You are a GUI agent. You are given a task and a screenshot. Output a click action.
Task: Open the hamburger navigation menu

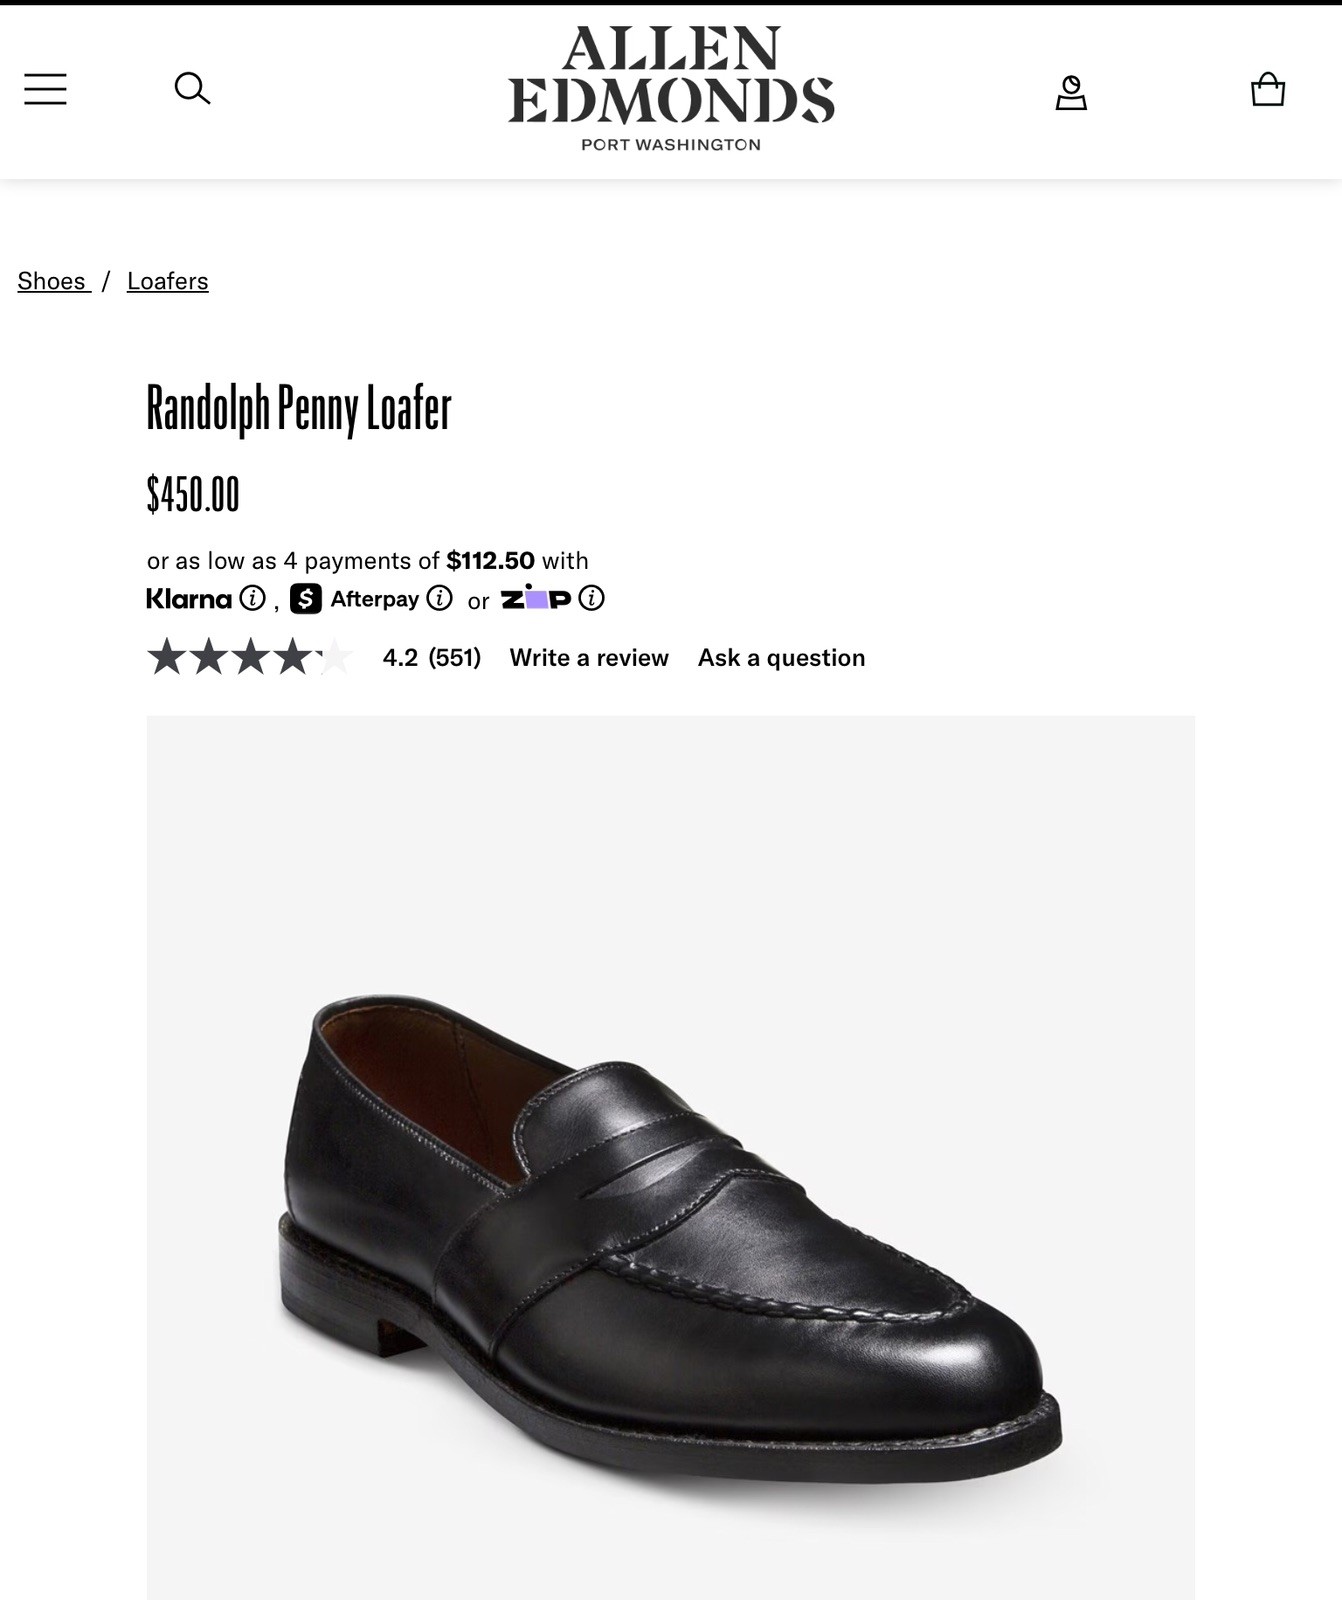click(x=46, y=89)
